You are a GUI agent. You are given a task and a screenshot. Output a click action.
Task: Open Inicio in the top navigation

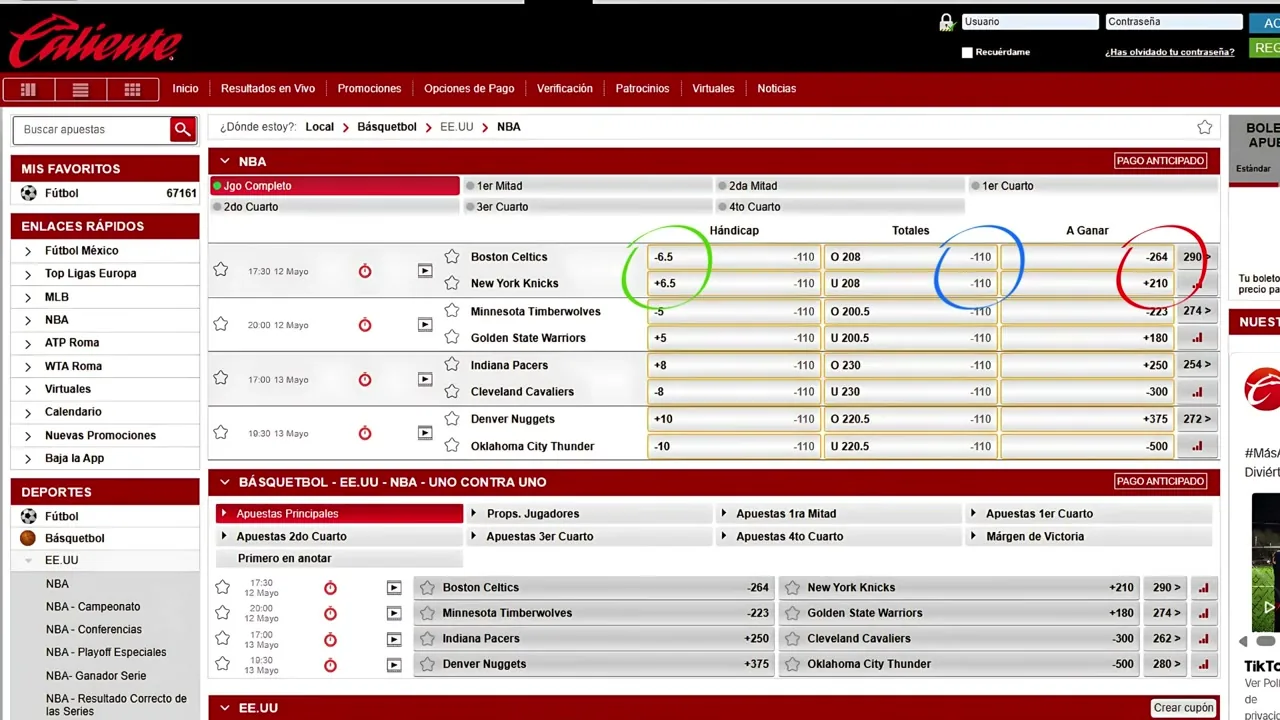pyautogui.click(x=185, y=89)
